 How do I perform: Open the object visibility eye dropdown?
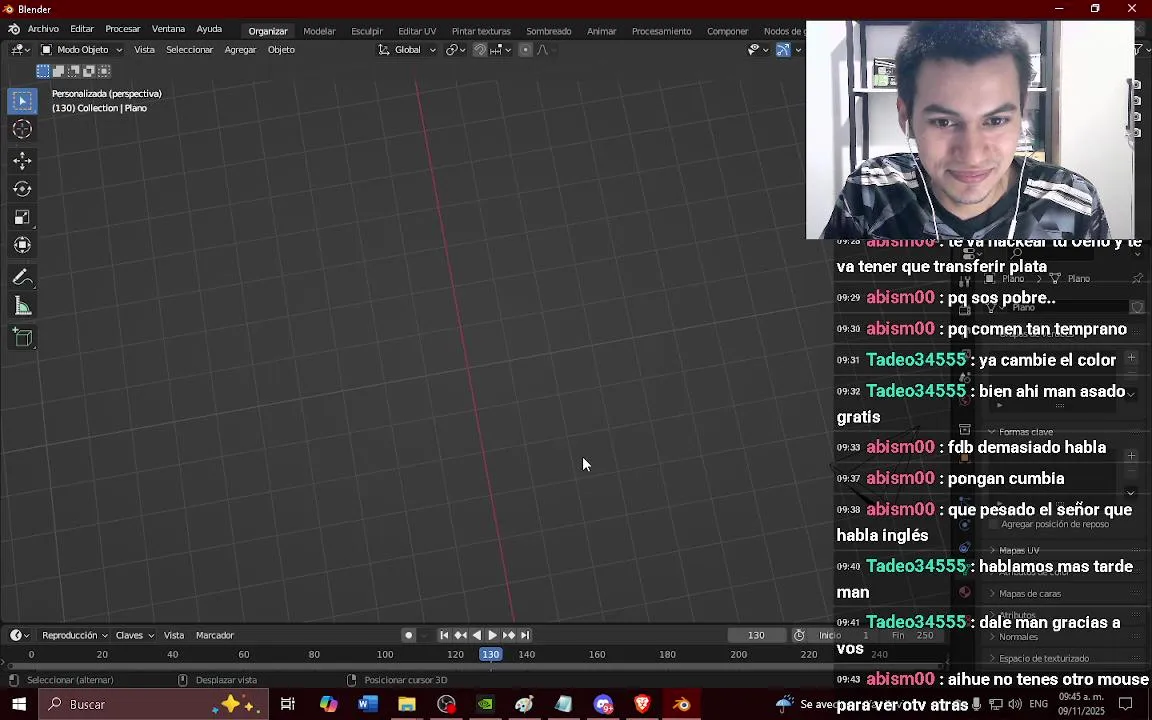click(x=757, y=50)
